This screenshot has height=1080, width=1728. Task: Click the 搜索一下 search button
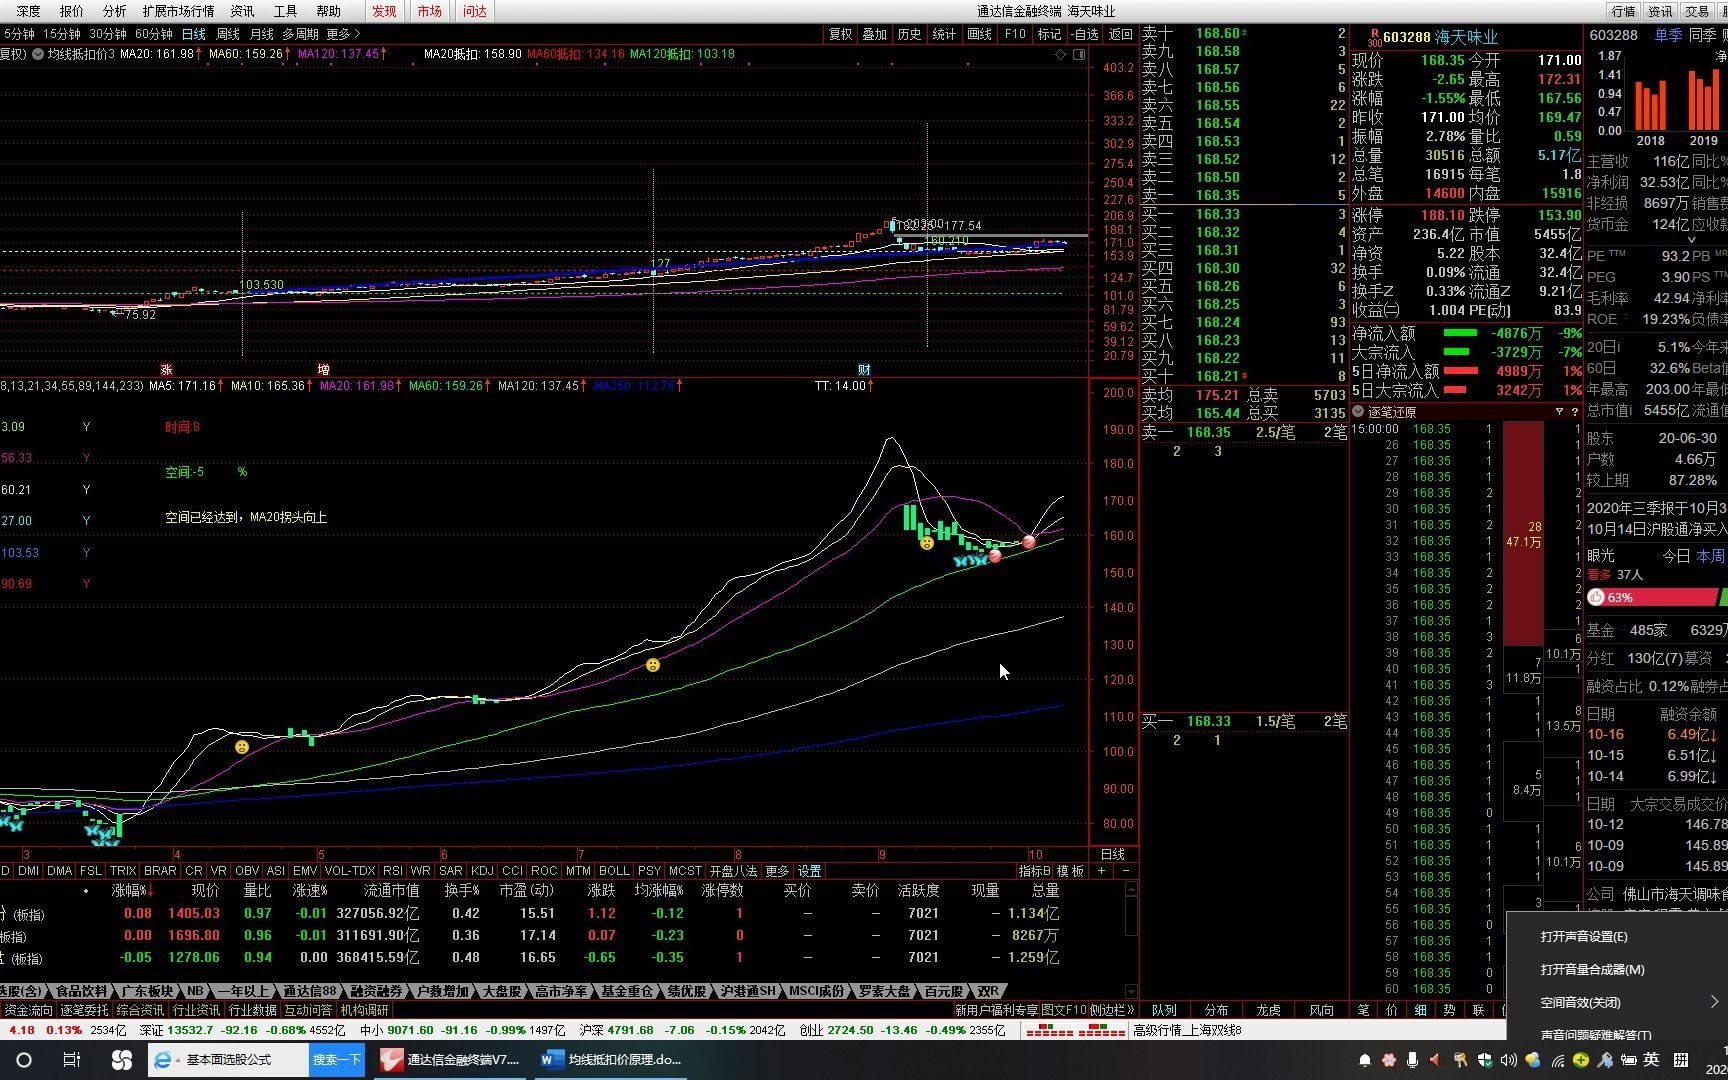pyautogui.click(x=336, y=1060)
